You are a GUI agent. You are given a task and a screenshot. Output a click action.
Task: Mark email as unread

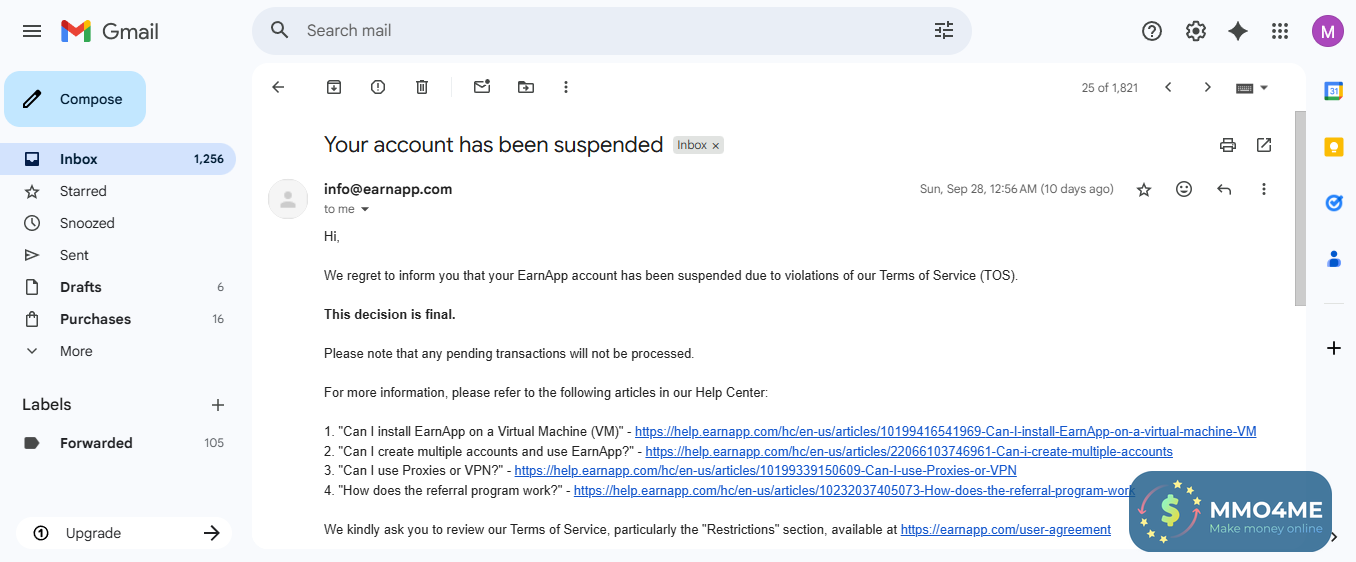(x=482, y=87)
